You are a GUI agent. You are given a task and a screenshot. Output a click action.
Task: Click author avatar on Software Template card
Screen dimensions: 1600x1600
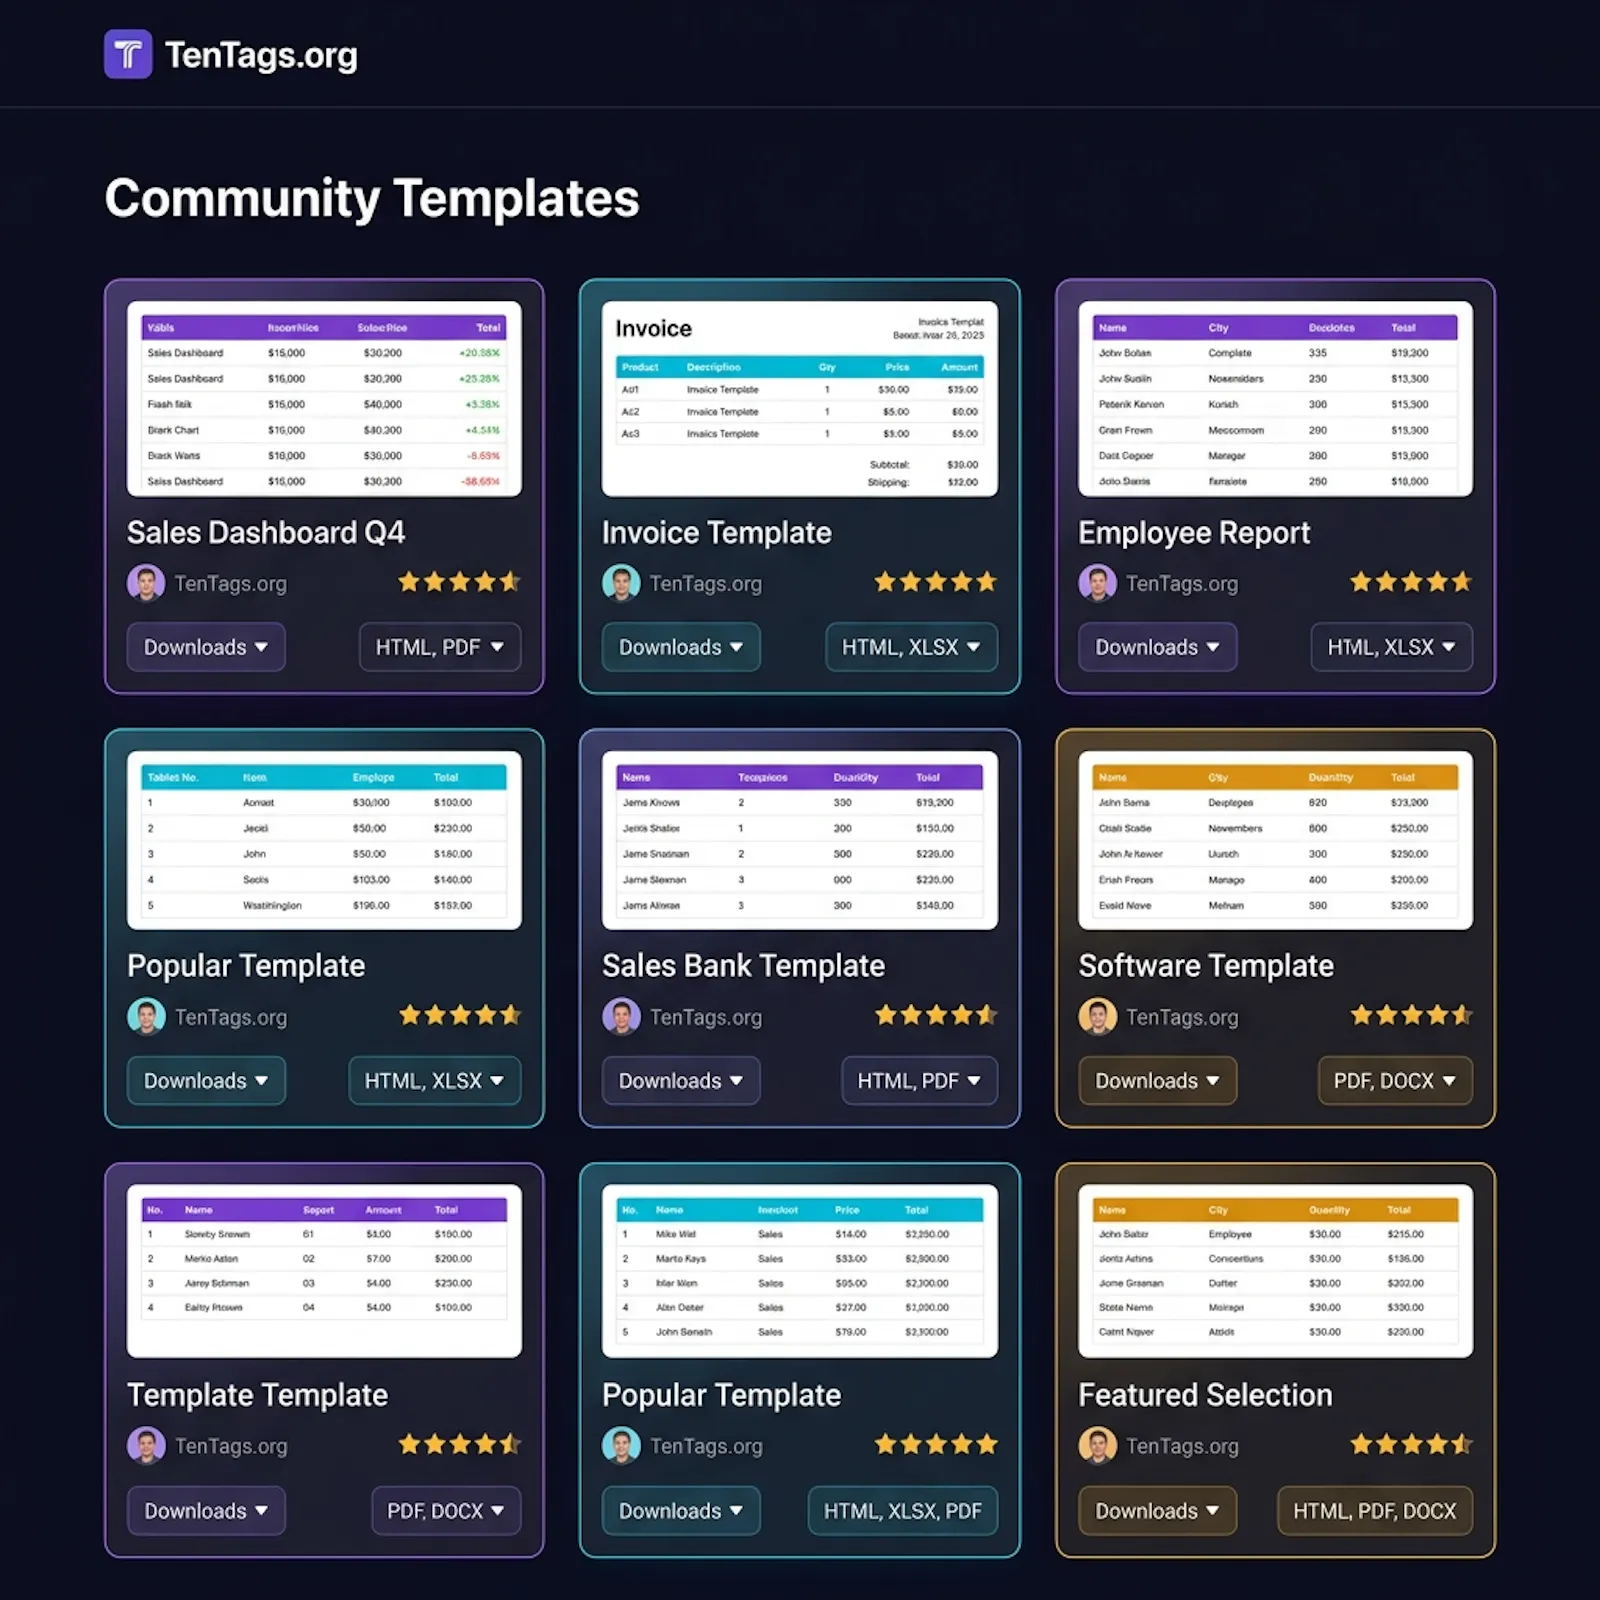pyautogui.click(x=1097, y=1017)
